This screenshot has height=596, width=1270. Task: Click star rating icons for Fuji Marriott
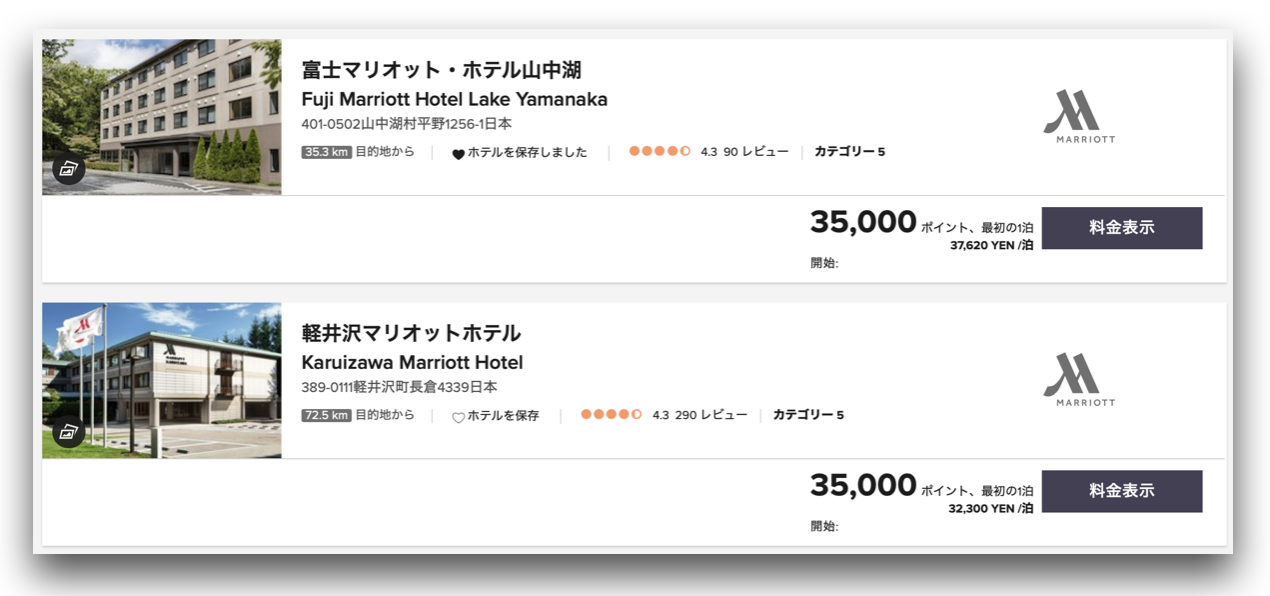click(660, 152)
